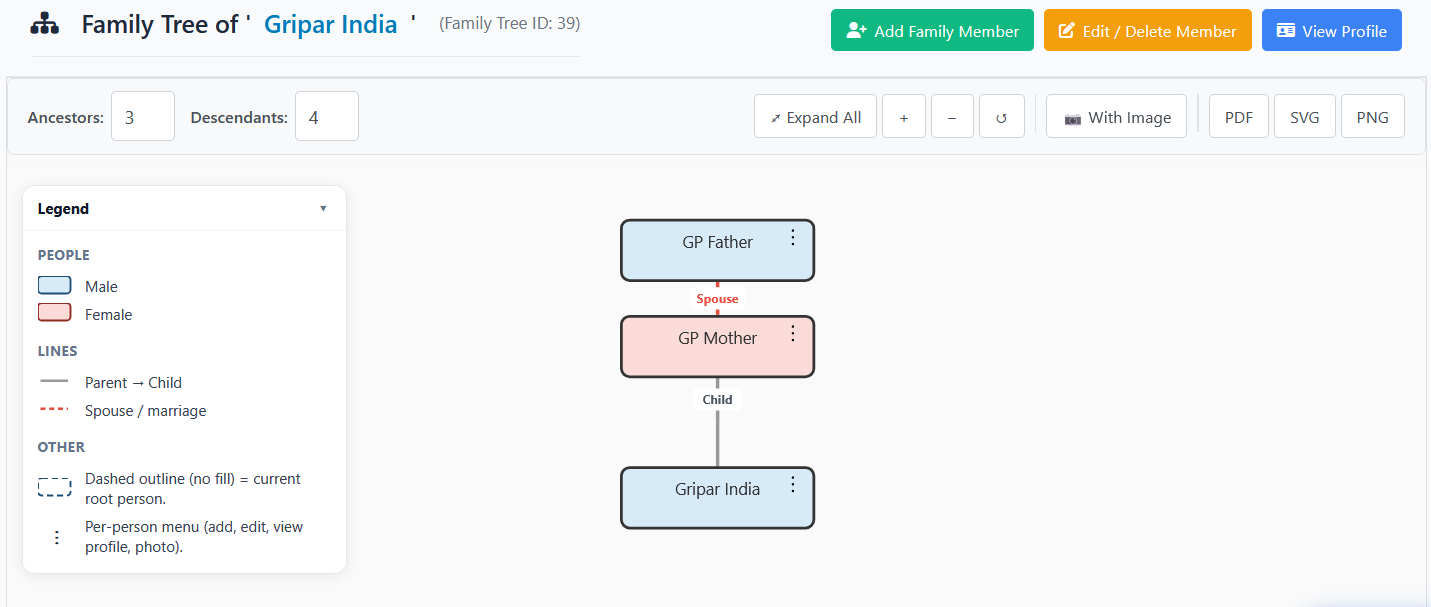Click the per-person menu dots icon in legend

pos(56,537)
